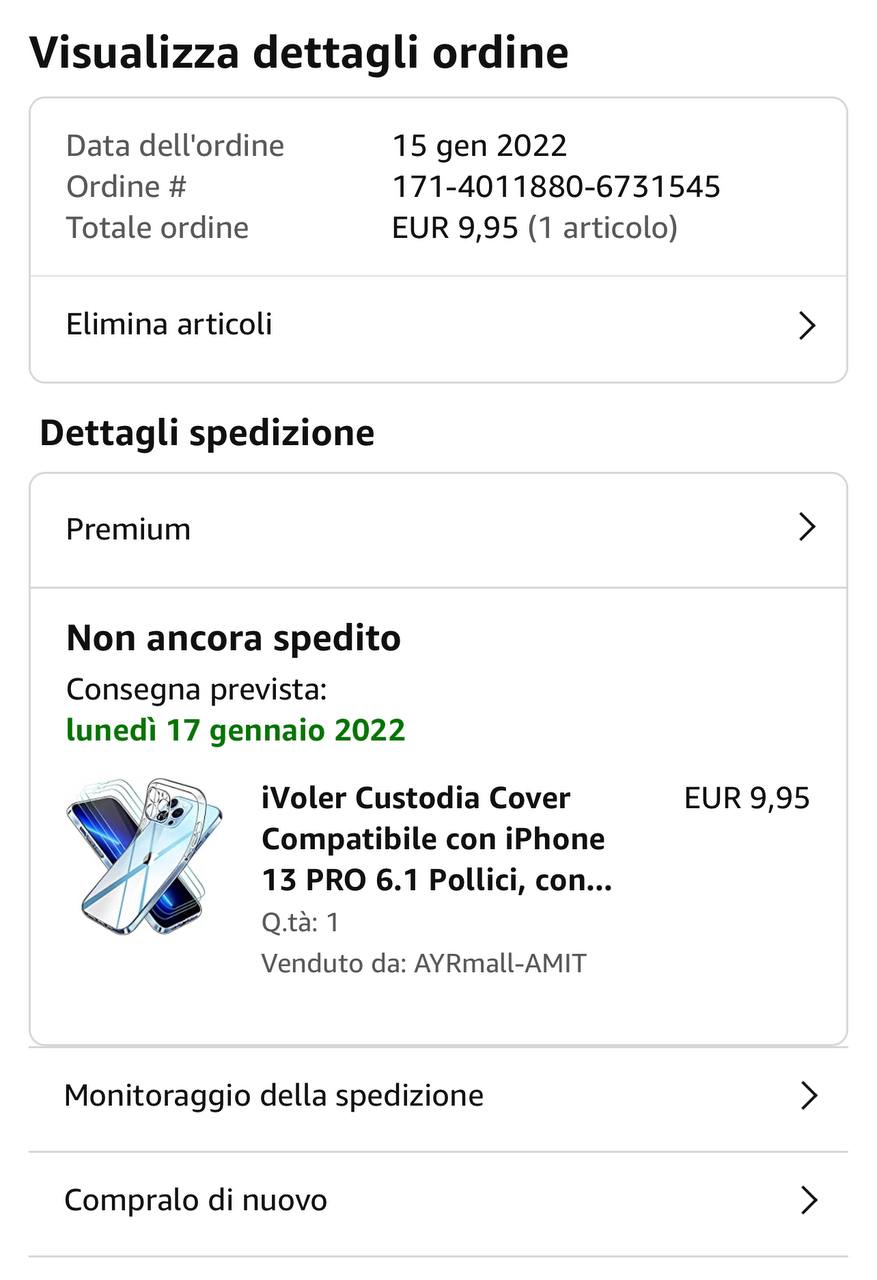877x1280 pixels.
Task: Click the Q.tà: 1 quantity label
Action: (x=300, y=922)
